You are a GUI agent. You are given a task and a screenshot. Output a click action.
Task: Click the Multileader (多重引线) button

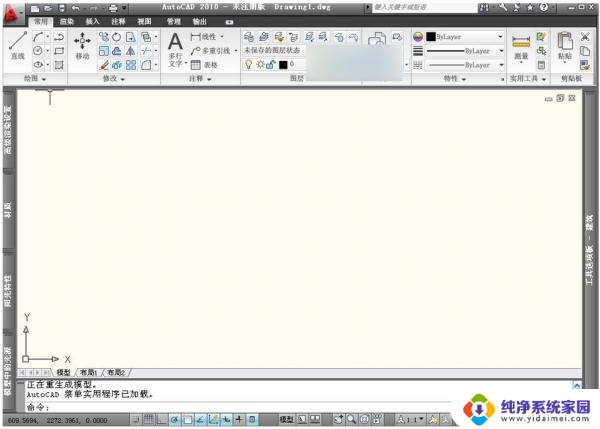212,51
